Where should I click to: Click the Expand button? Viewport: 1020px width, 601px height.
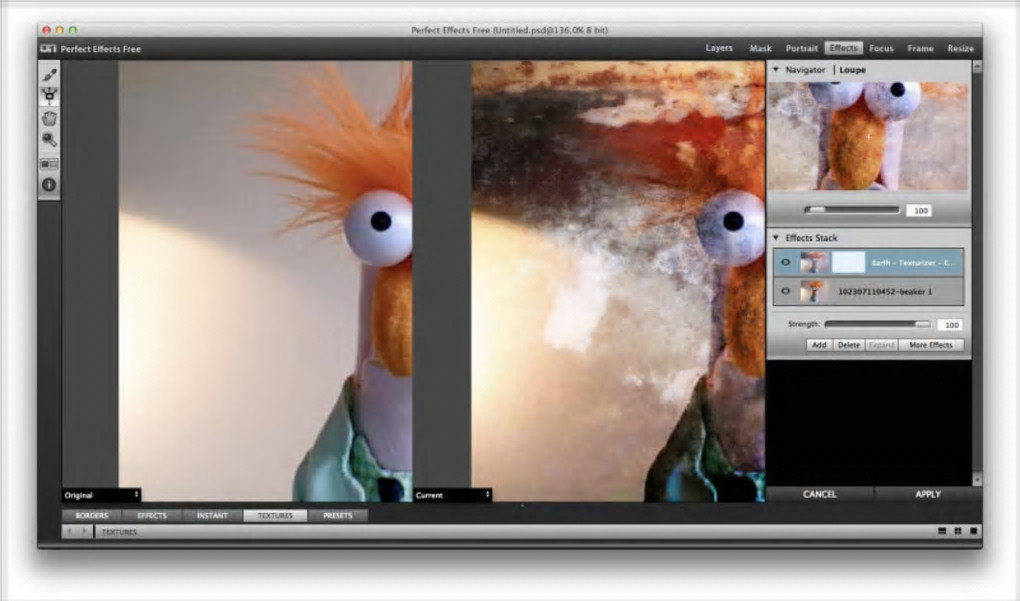(881, 345)
